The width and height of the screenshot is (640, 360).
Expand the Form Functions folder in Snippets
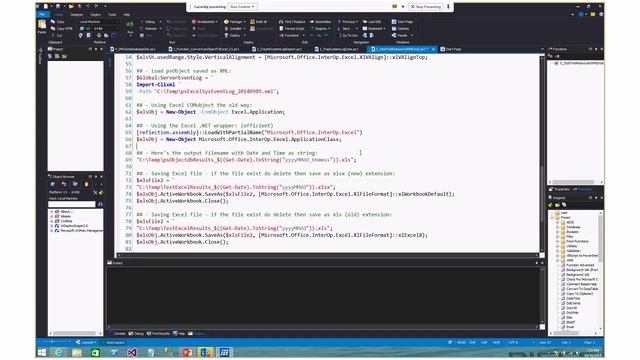tap(558, 241)
